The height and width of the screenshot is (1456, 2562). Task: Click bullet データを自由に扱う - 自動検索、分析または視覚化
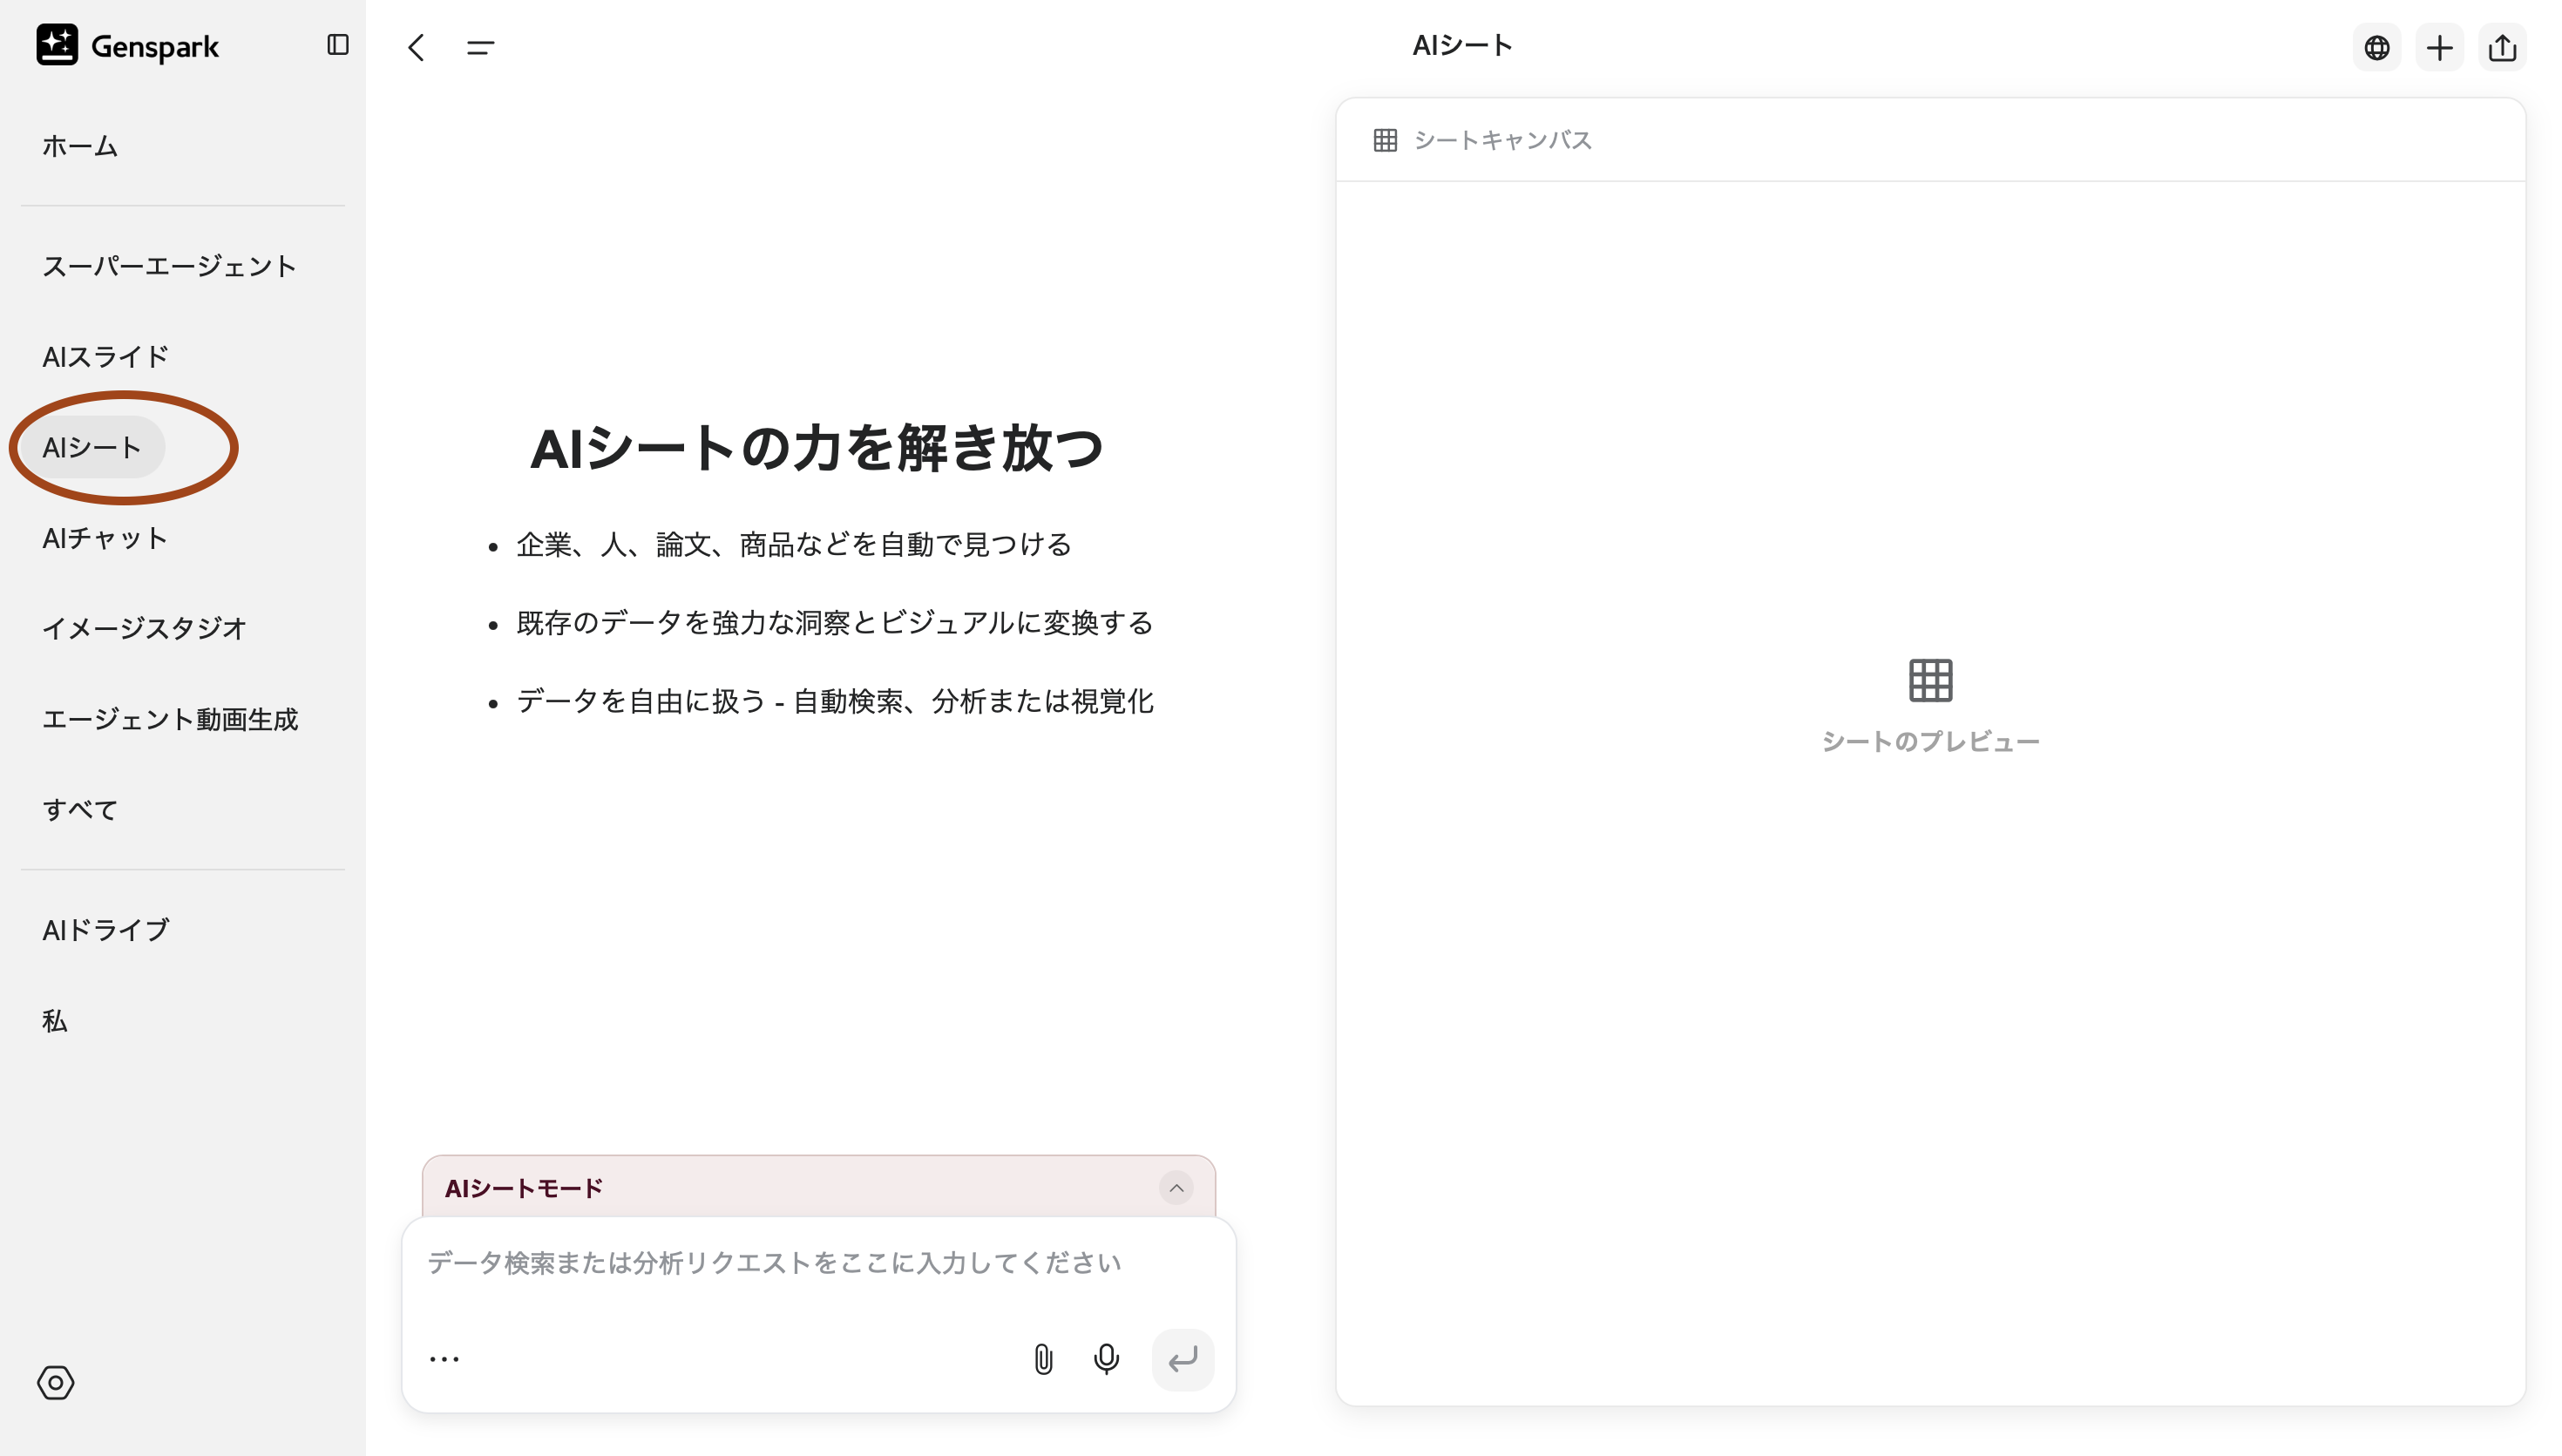coord(835,701)
